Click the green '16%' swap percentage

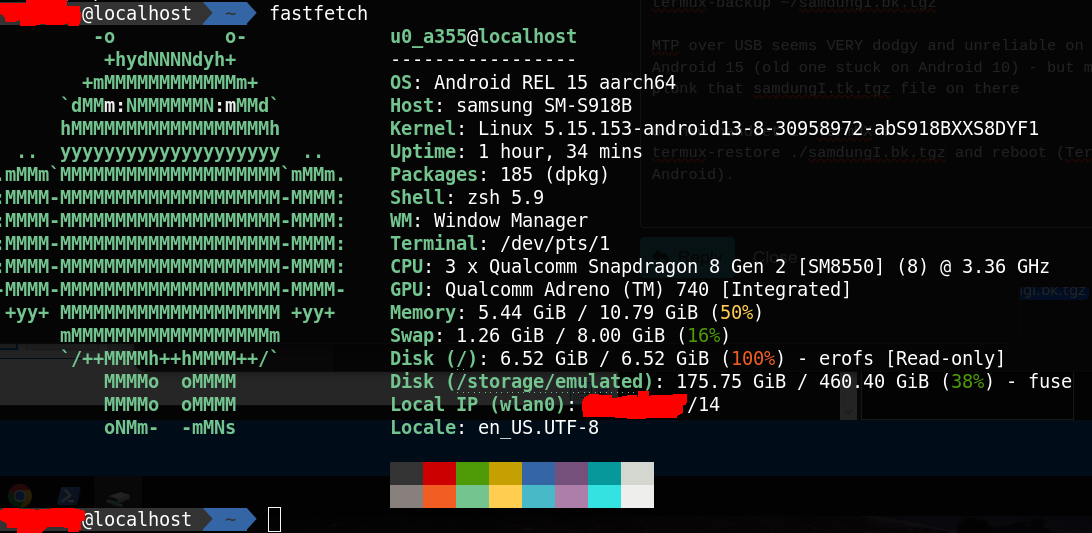[x=704, y=336]
